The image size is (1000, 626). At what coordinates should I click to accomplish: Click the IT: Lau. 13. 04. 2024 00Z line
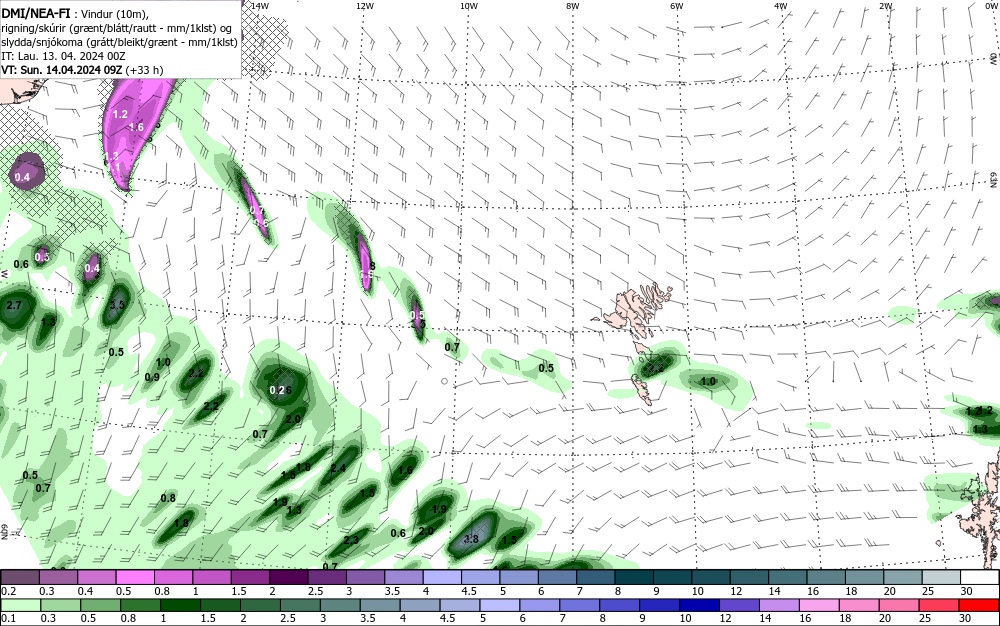click(x=63, y=56)
